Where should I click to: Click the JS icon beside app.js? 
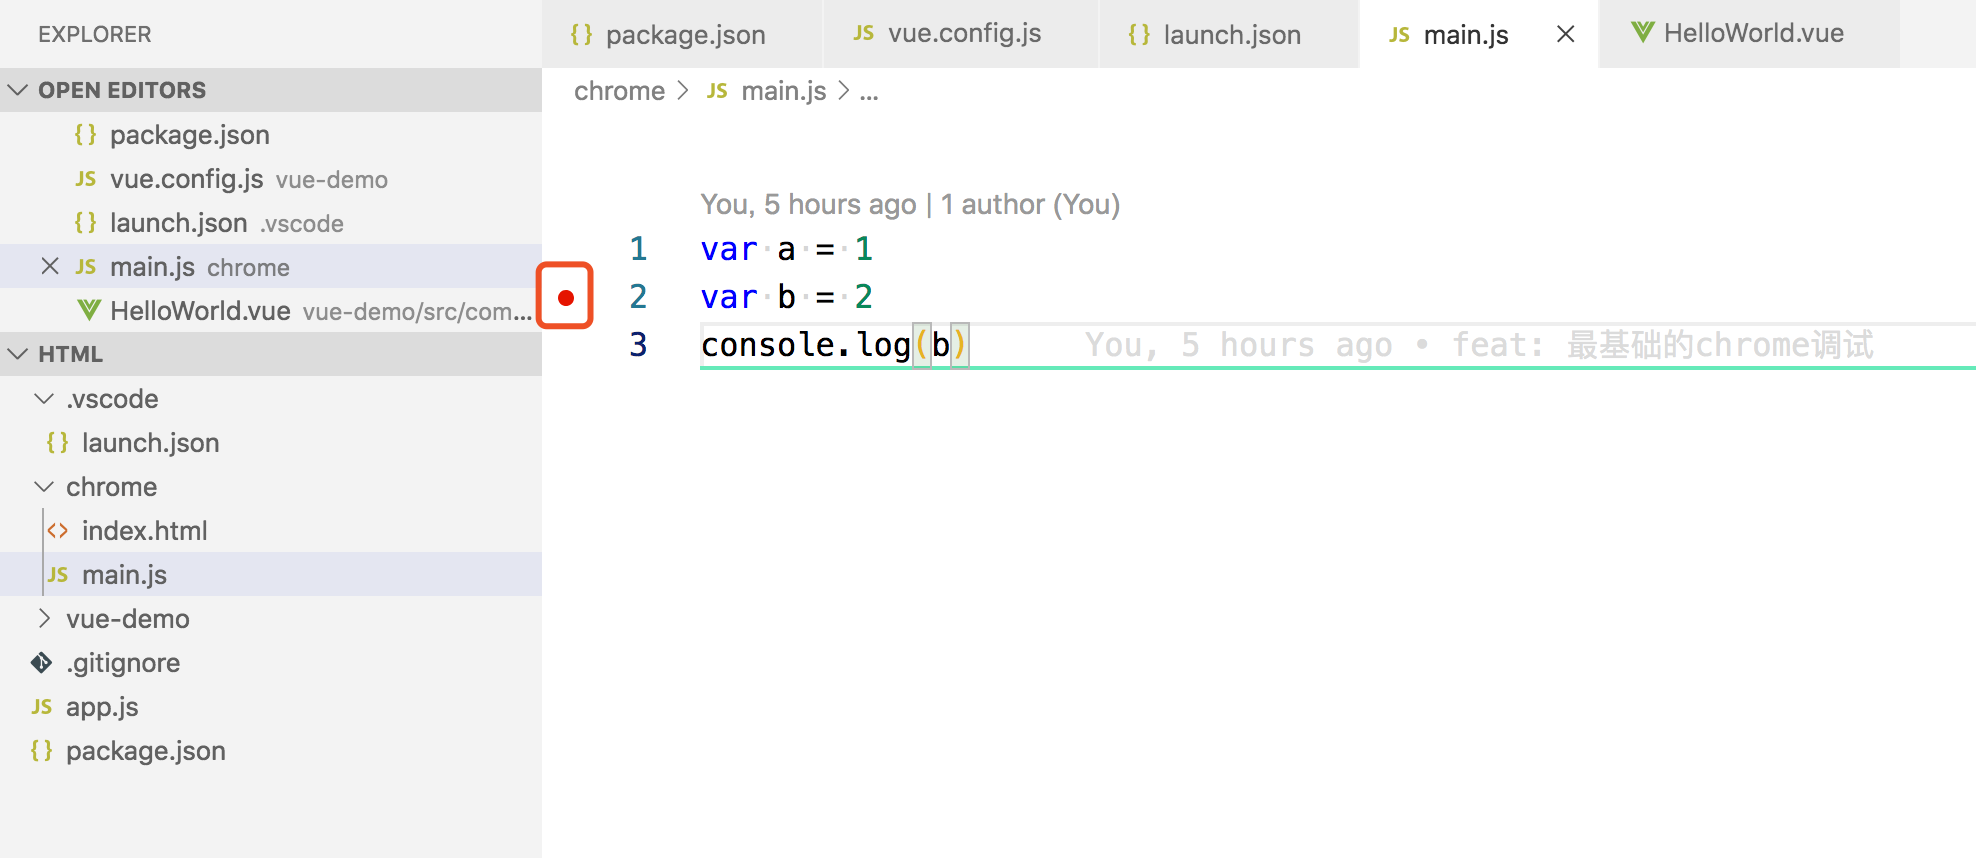pyautogui.click(x=42, y=706)
